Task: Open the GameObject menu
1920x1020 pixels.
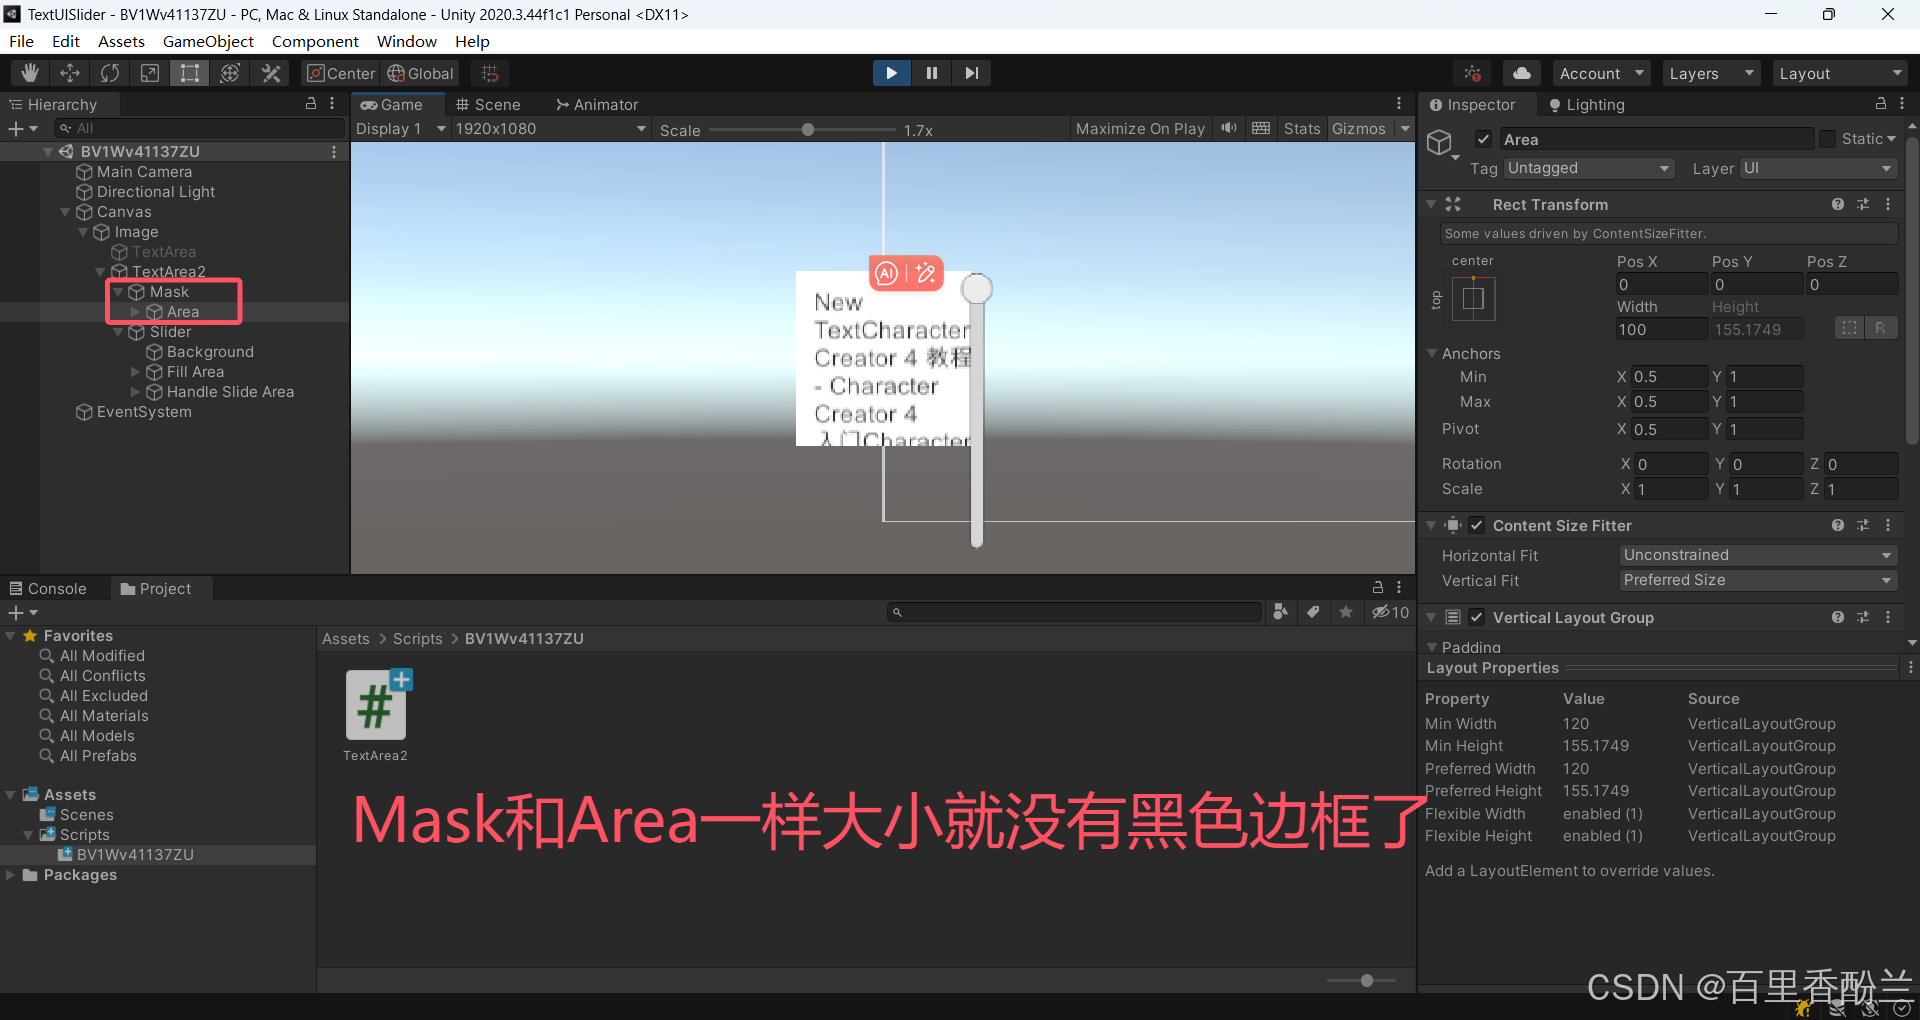Action: click(x=208, y=41)
